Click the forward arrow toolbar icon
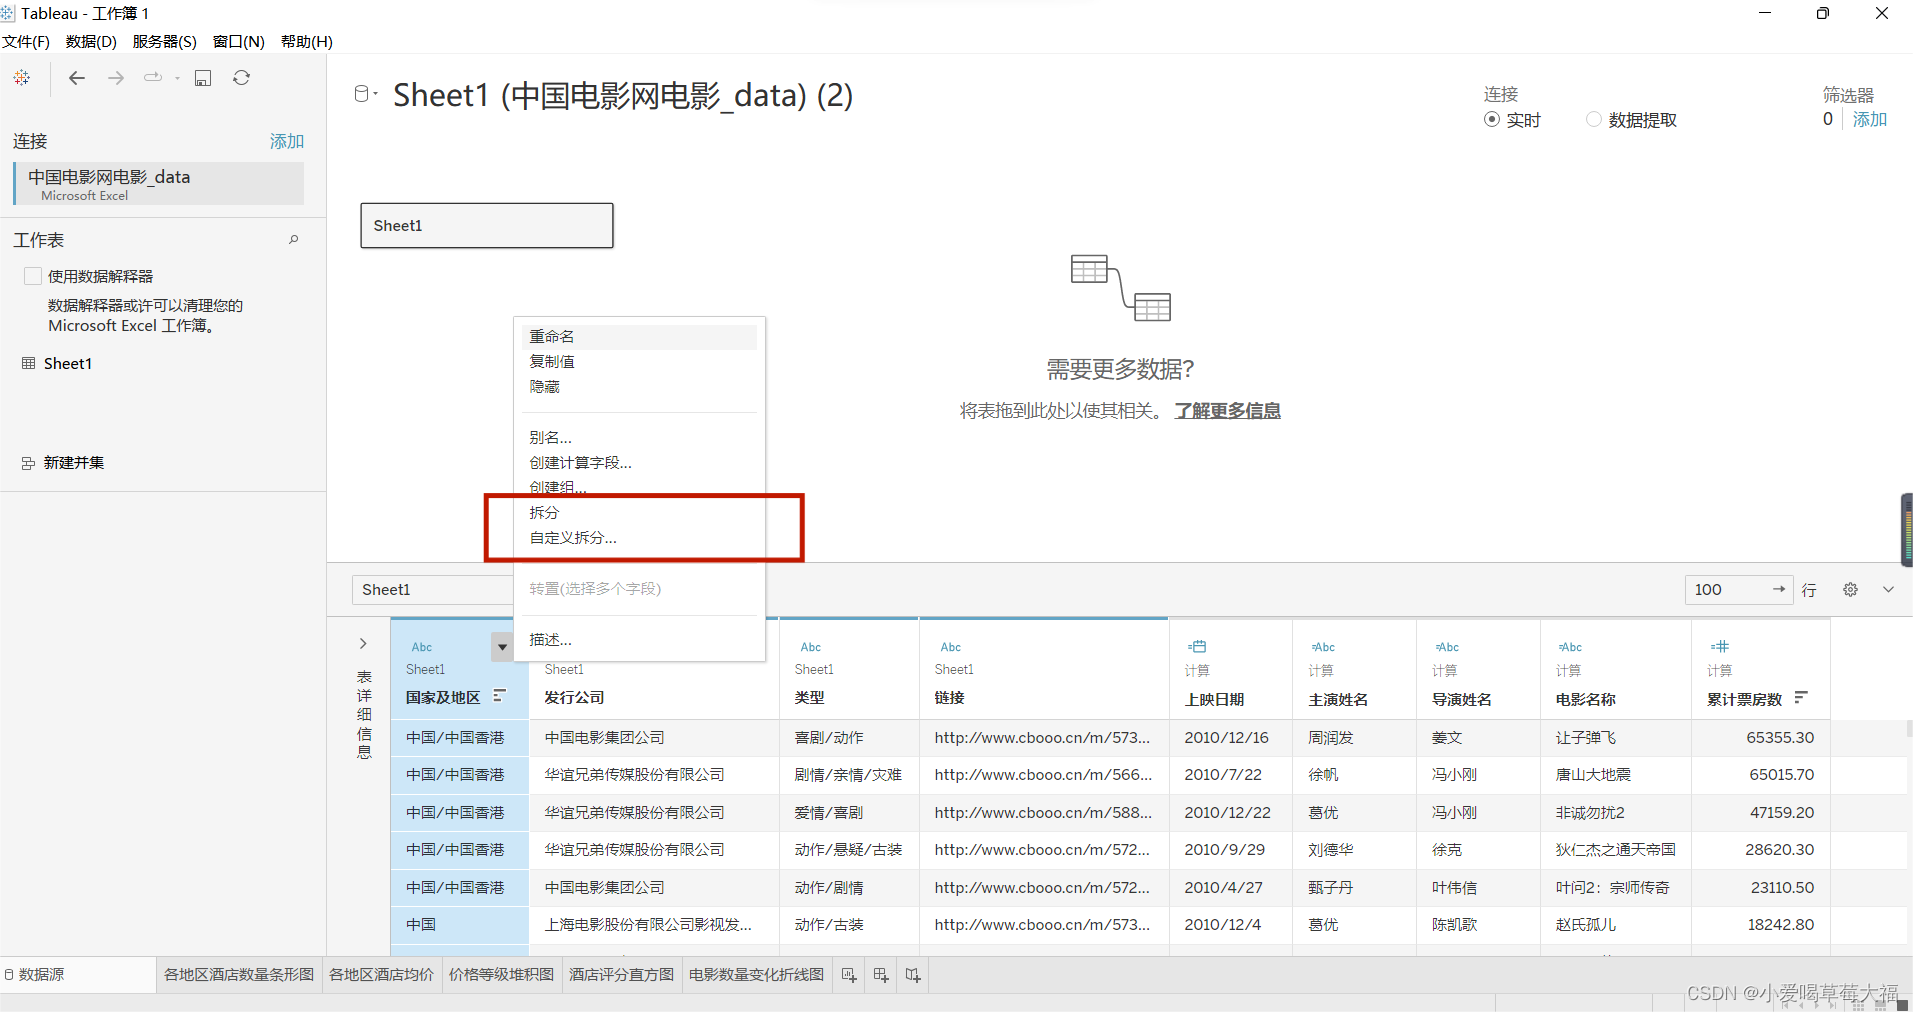This screenshot has height=1012, width=1913. coord(116,78)
